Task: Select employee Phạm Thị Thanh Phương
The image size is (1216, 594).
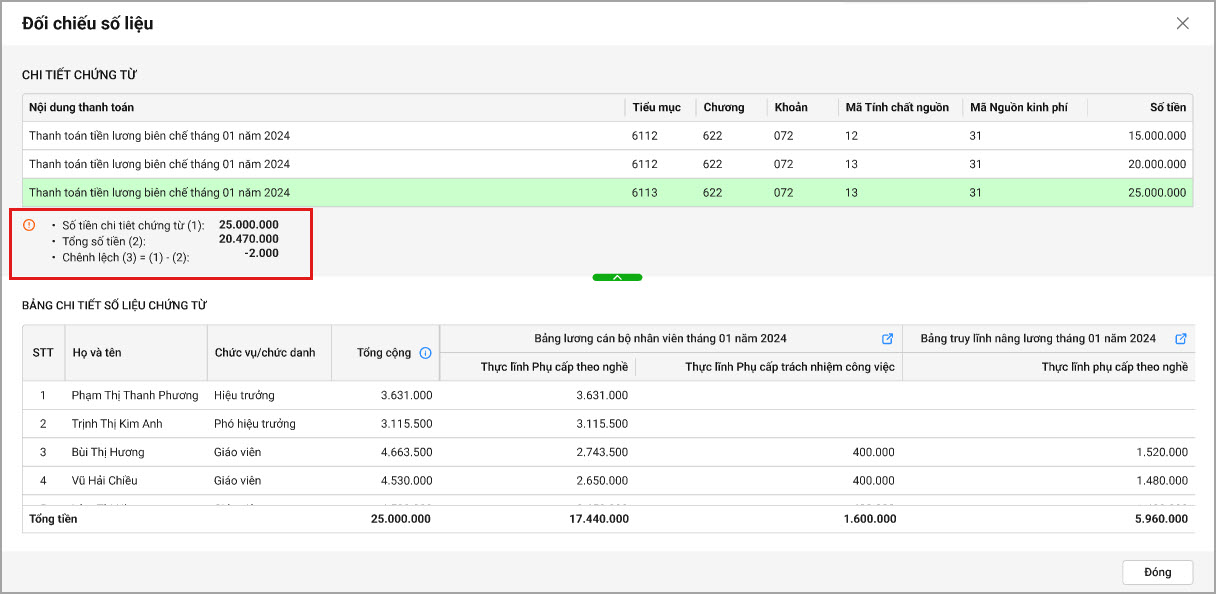Action: coord(135,395)
